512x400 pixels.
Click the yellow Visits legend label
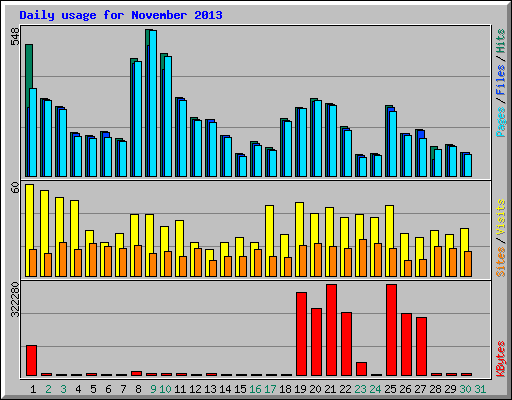pyautogui.click(x=501, y=217)
